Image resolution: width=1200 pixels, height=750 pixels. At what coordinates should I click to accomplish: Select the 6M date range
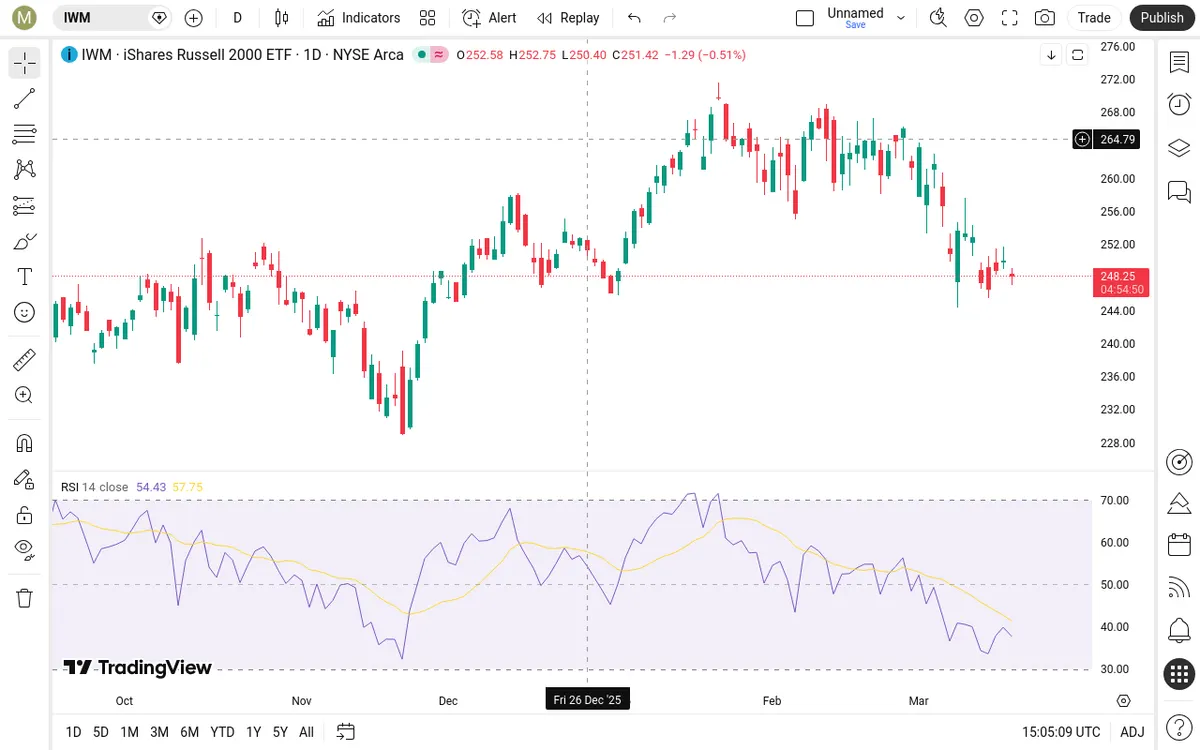point(190,732)
